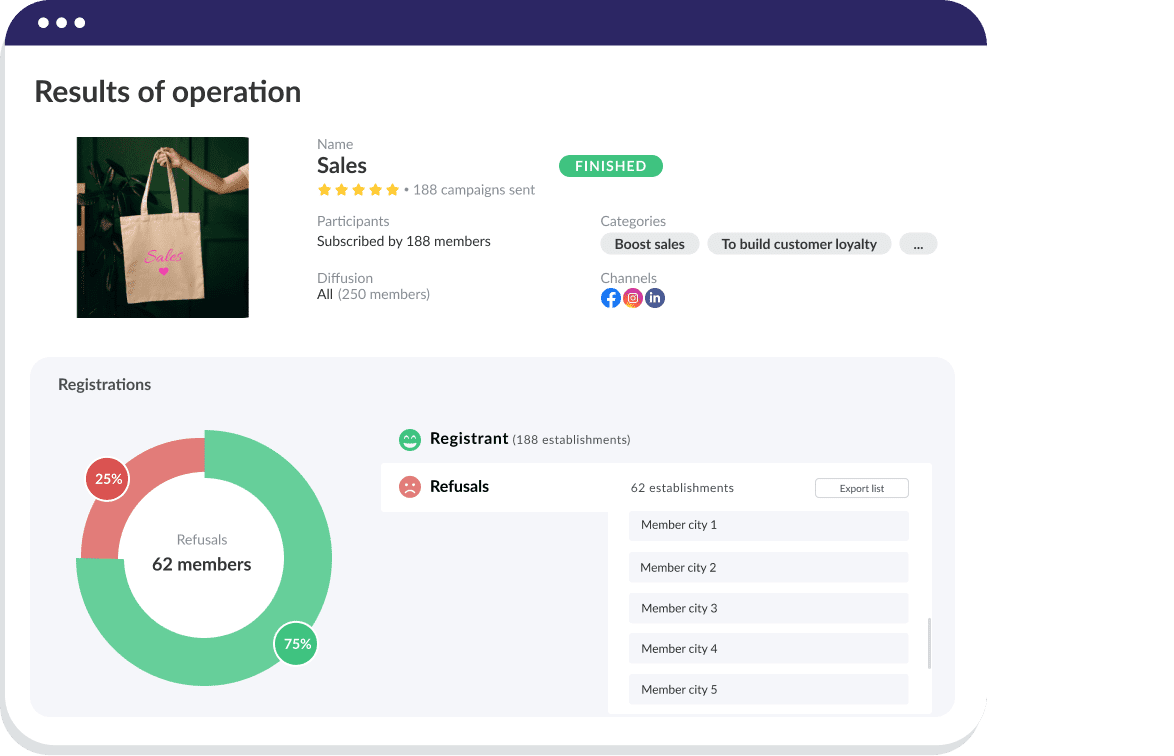Select Member city 1 in the list
1174x756 pixels.
pyautogui.click(x=768, y=525)
